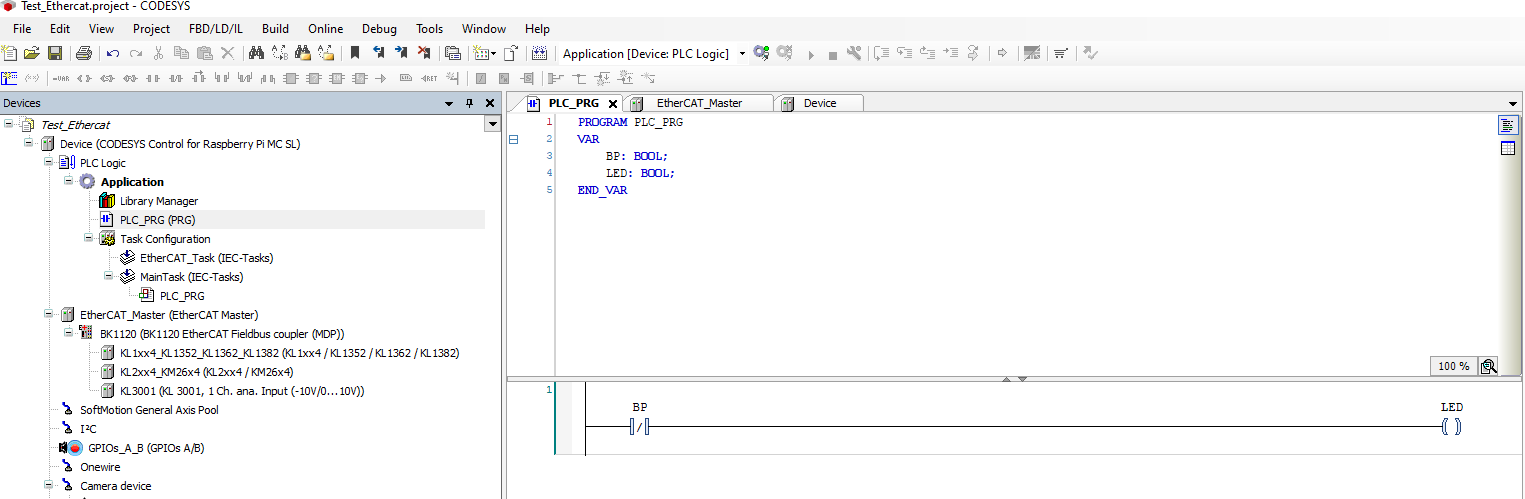
Task: Toggle auto-hide pin on Devices panel
Action: [469, 103]
